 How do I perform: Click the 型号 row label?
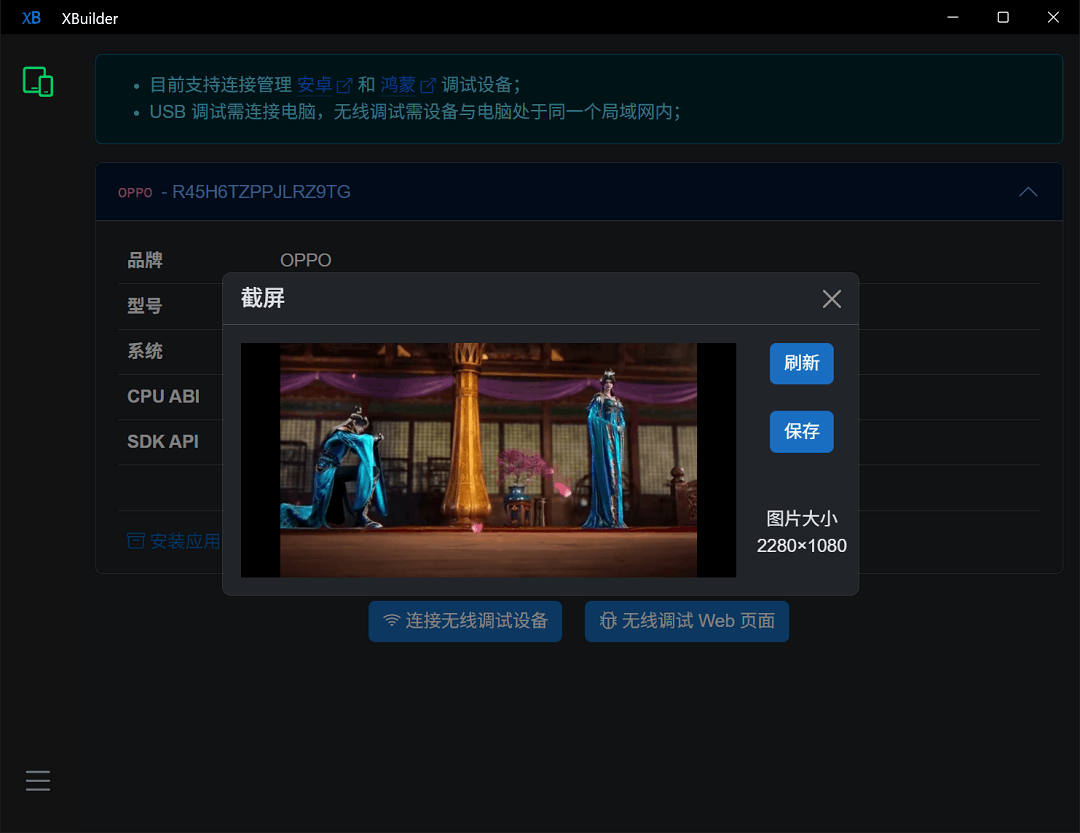coord(145,305)
